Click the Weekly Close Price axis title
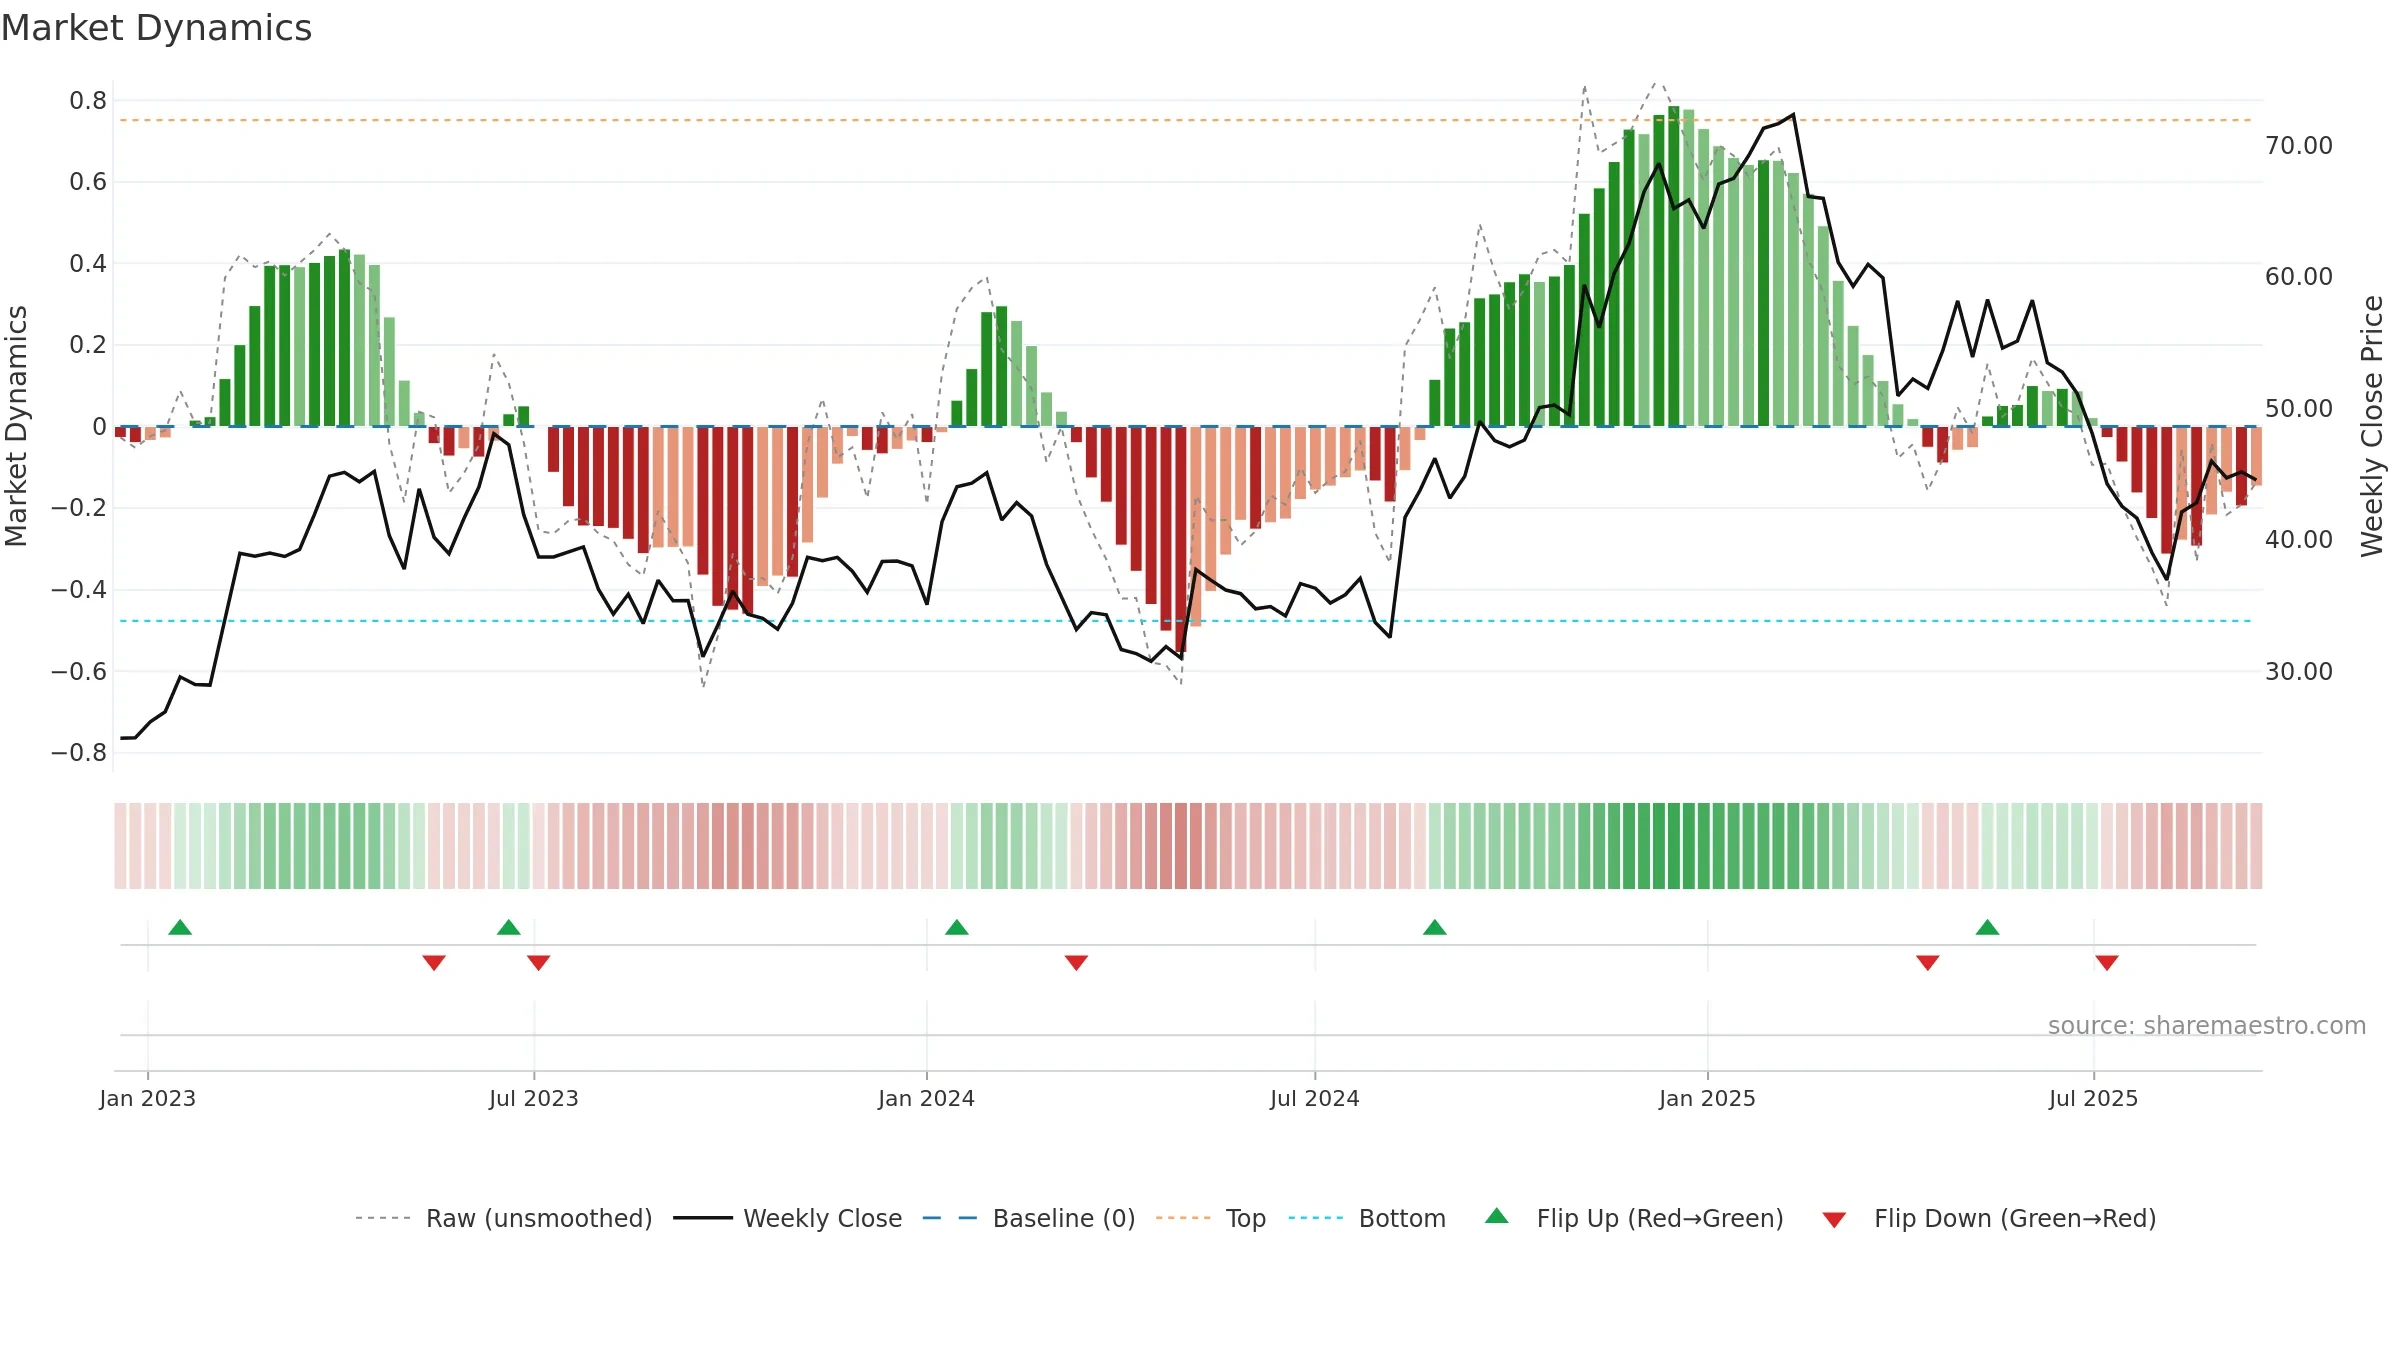Viewport: 2400px width, 1350px height. coord(2372,426)
